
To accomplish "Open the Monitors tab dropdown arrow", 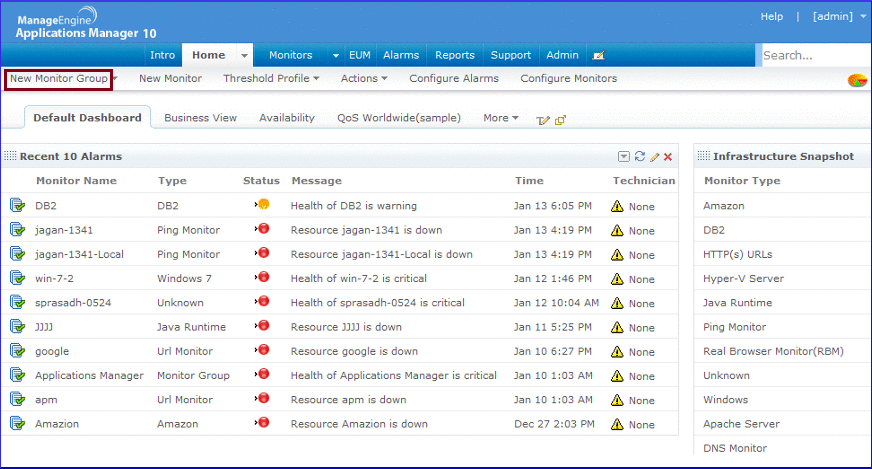I will [335, 56].
